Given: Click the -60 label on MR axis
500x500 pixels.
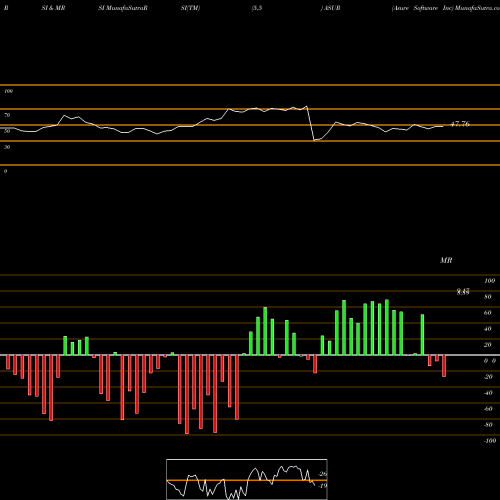Looking at the screenshot, I should 488,409.
